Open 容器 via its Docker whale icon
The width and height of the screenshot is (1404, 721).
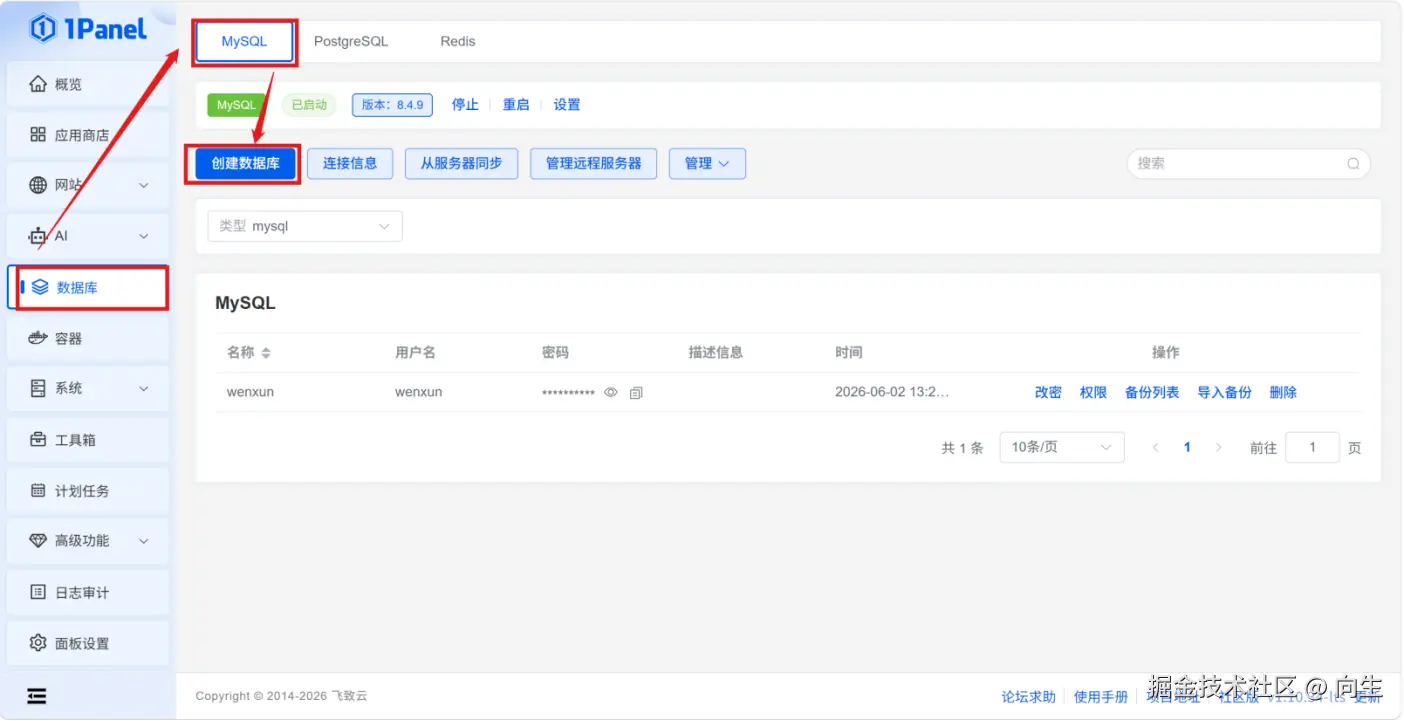38,338
